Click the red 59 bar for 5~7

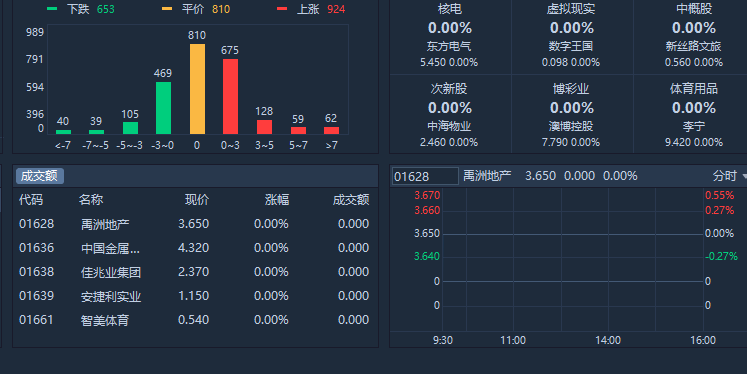[x=298, y=131]
